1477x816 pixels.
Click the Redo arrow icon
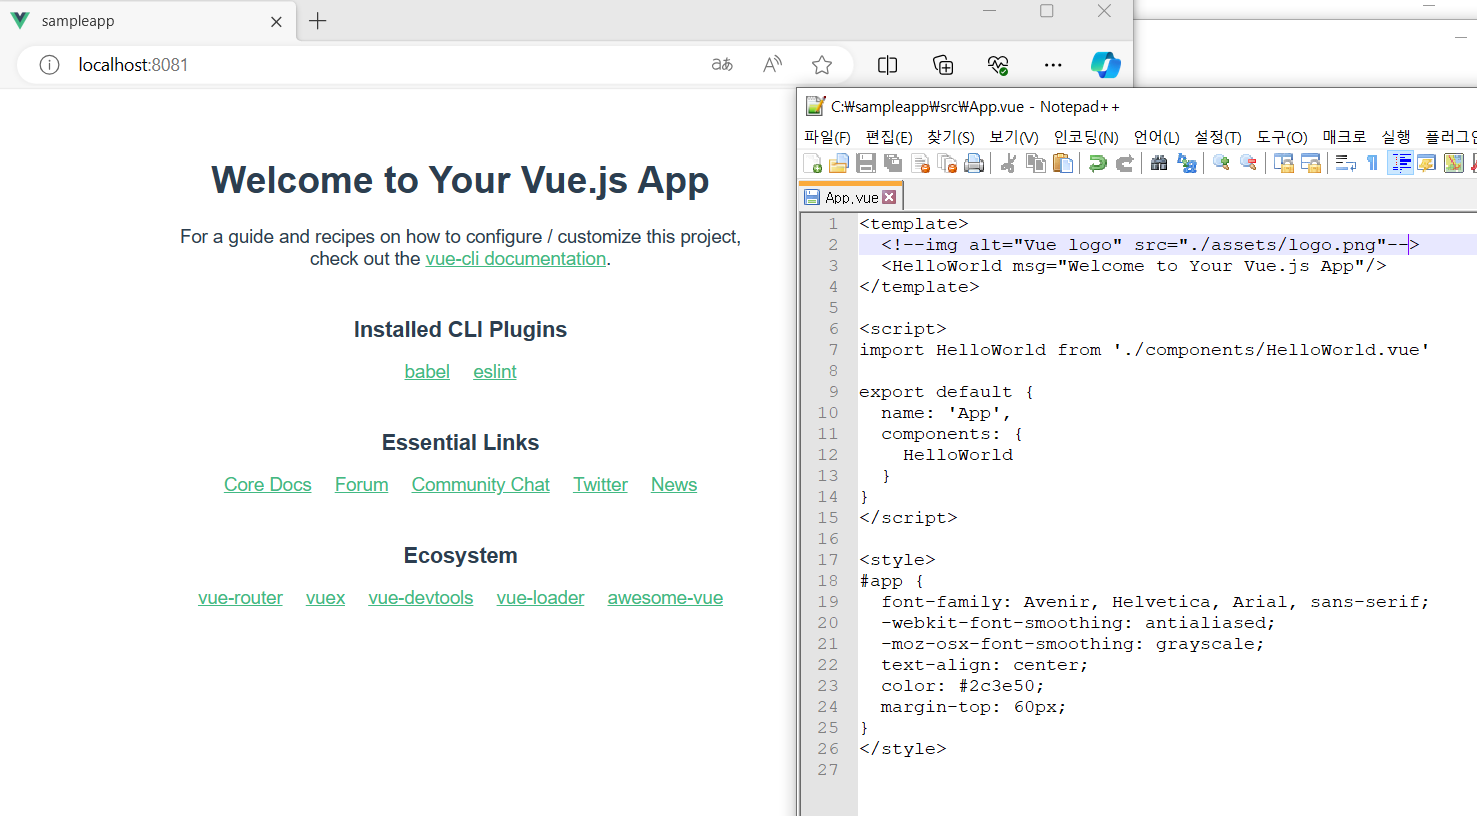[1124, 163]
